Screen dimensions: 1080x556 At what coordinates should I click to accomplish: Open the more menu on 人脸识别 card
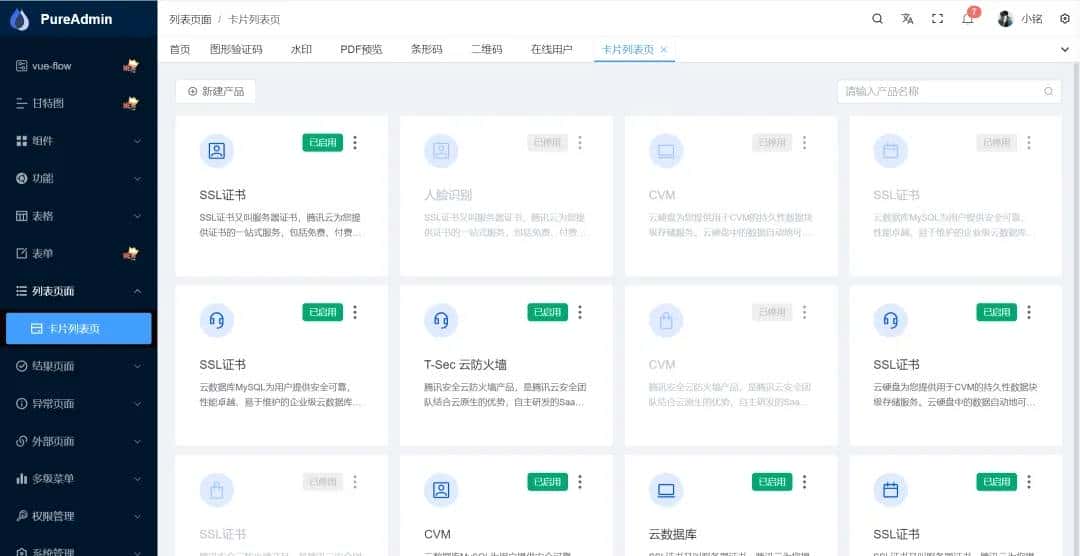pyautogui.click(x=580, y=143)
